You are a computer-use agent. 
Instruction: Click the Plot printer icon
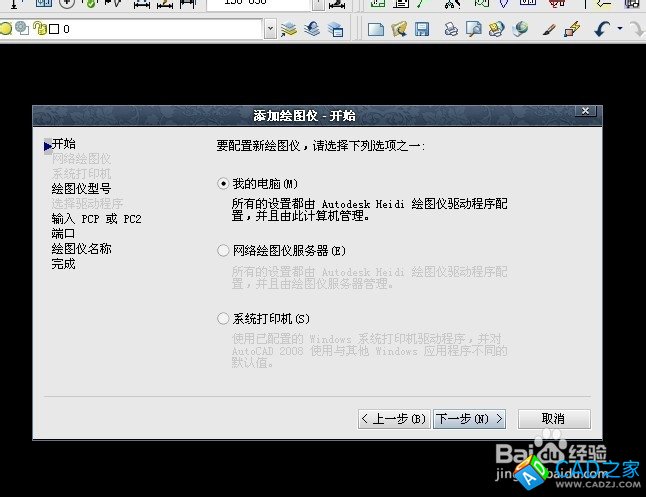(x=451, y=29)
